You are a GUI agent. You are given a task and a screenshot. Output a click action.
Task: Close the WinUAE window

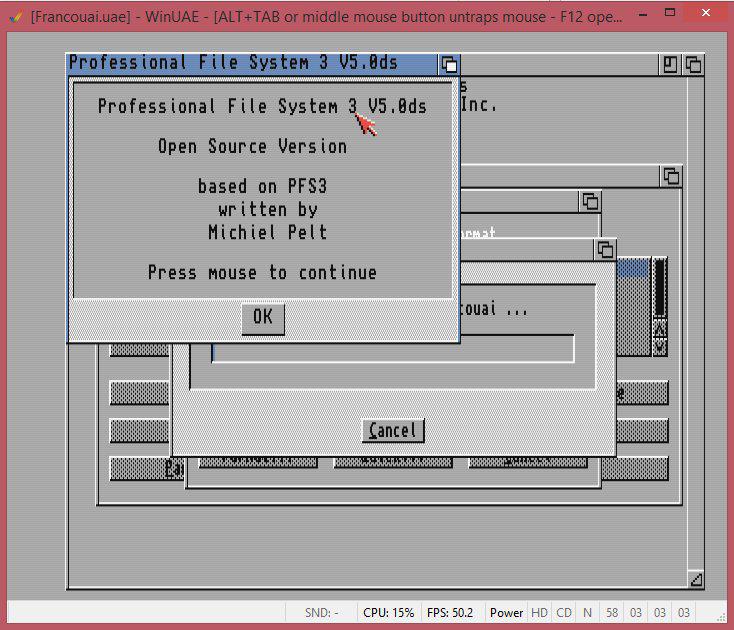(706, 13)
